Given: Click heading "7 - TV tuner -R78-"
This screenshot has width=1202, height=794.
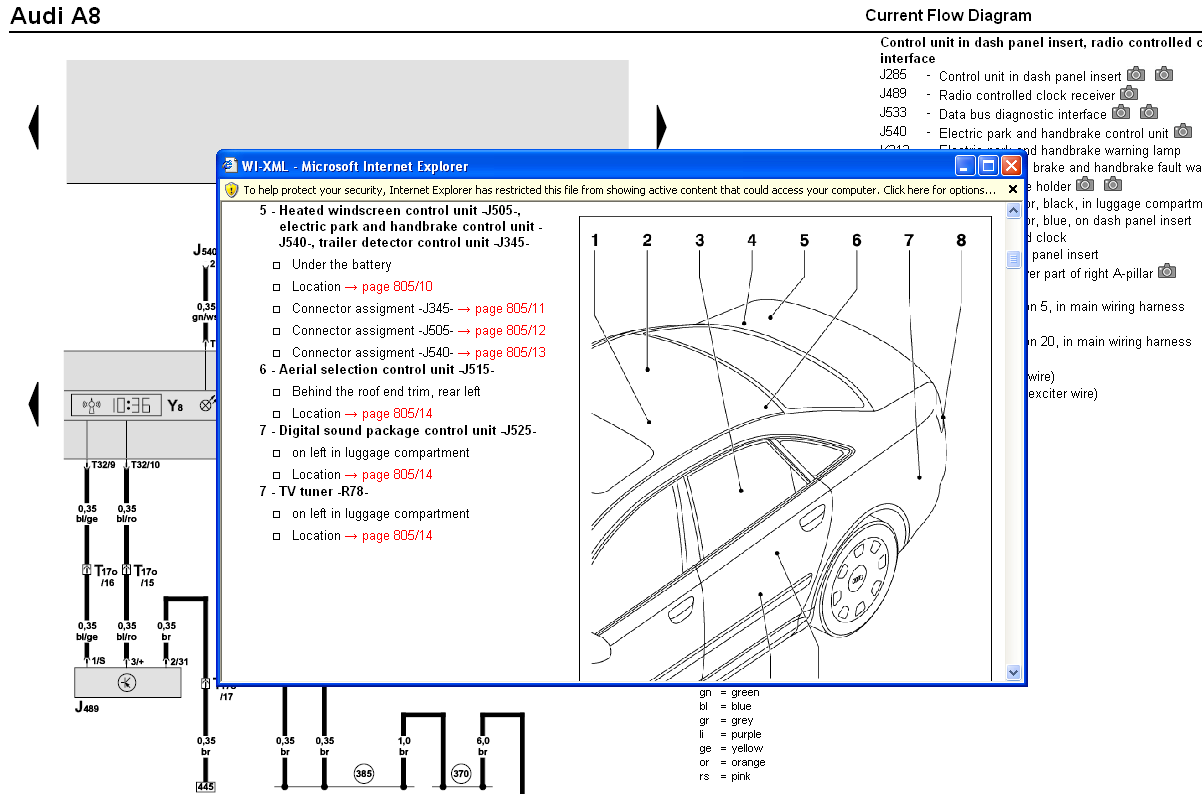Looking at the screenshot, I should tap(314, 492).
